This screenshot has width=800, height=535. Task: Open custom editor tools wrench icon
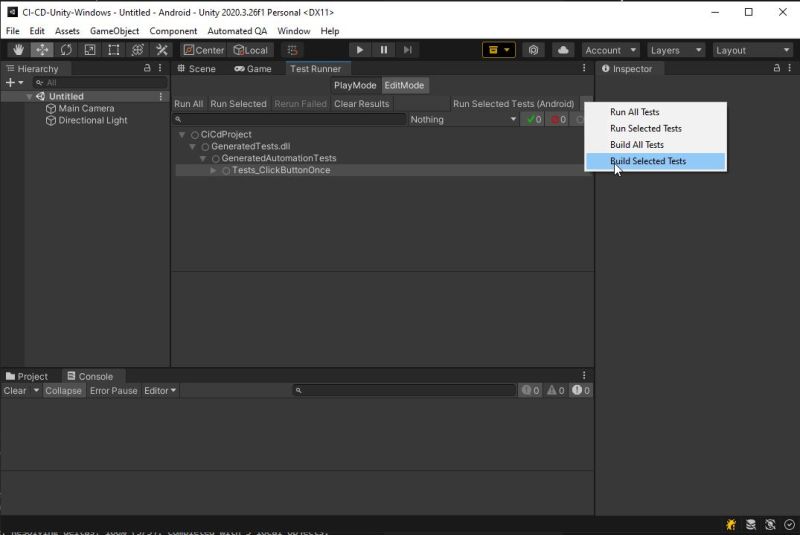pos(162,50)
